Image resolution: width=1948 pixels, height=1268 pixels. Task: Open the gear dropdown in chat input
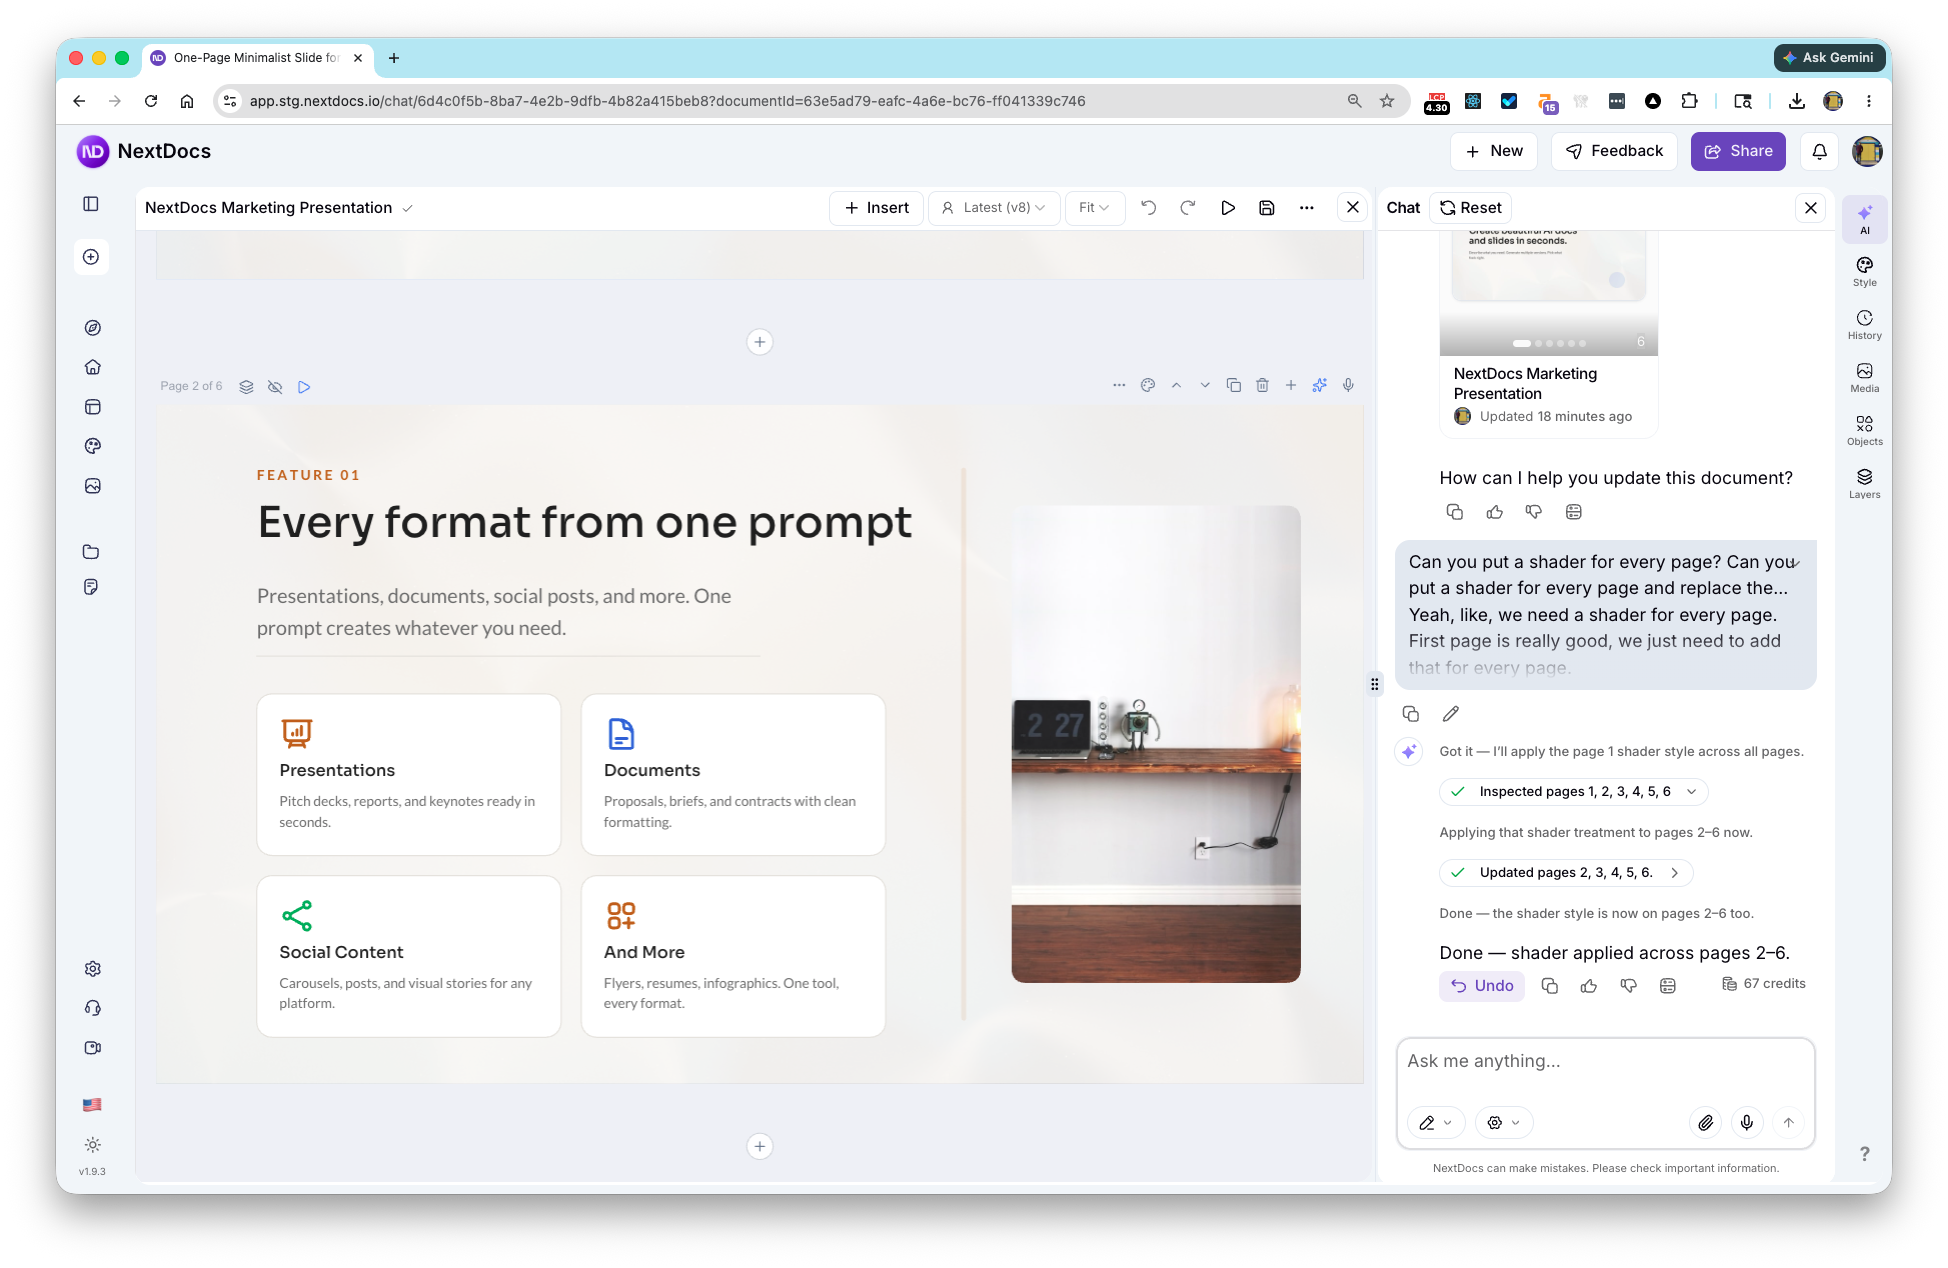click(x=1504, y=1123)
